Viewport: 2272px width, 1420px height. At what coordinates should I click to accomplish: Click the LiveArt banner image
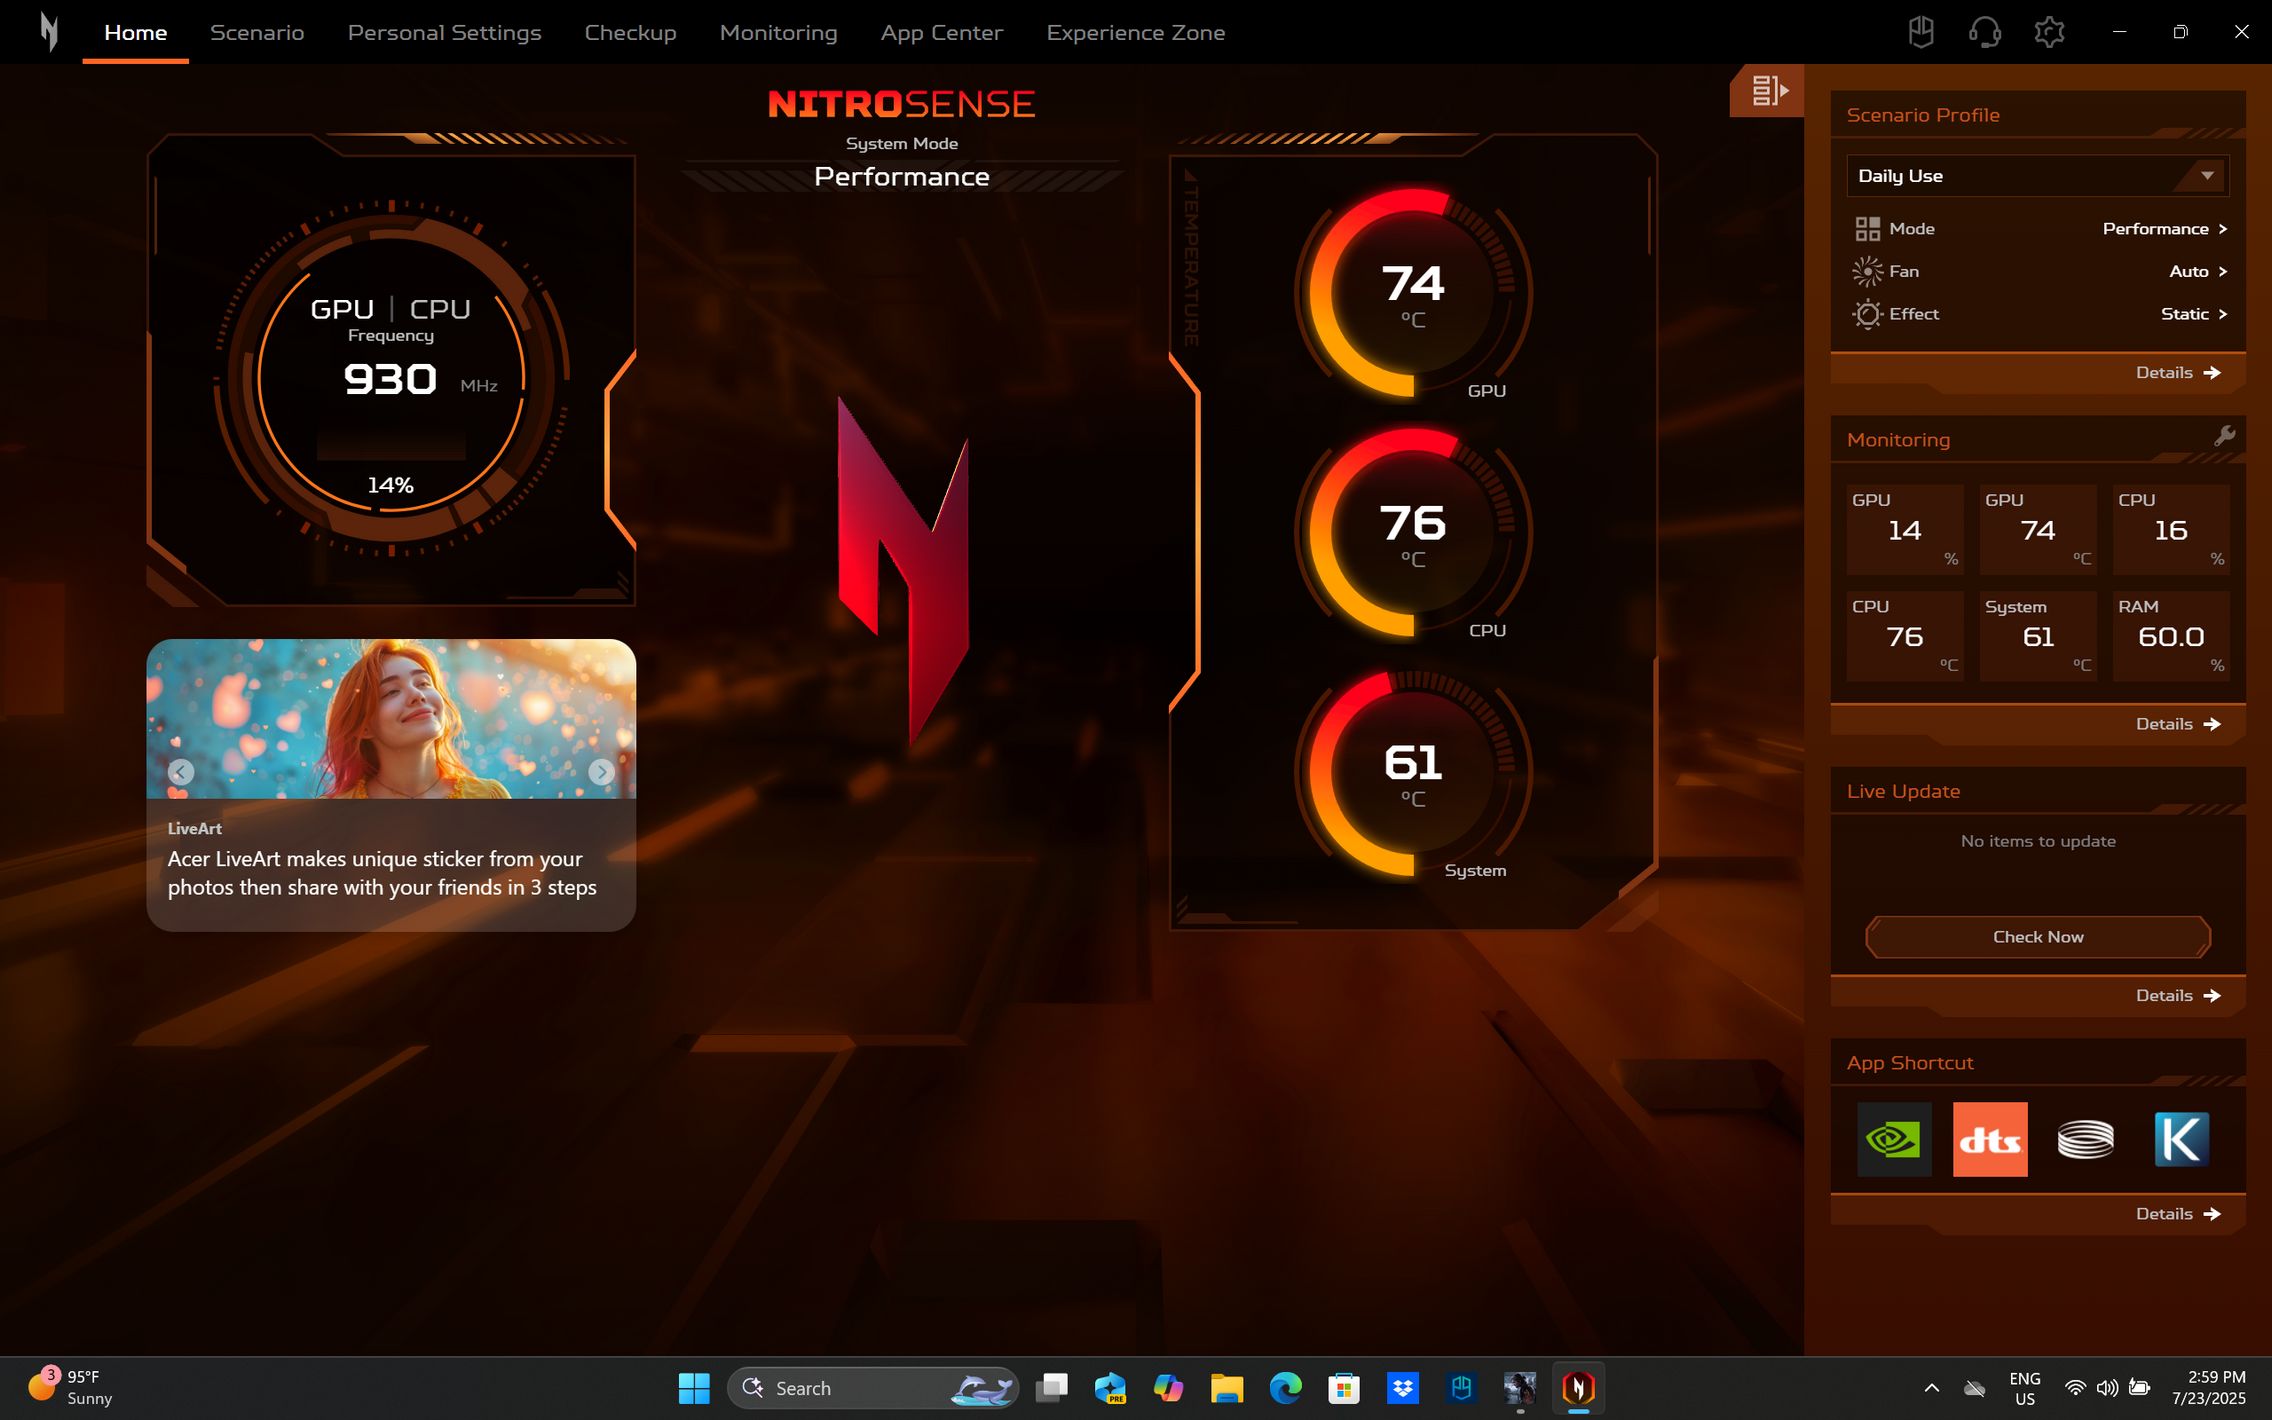click(391, 719)
